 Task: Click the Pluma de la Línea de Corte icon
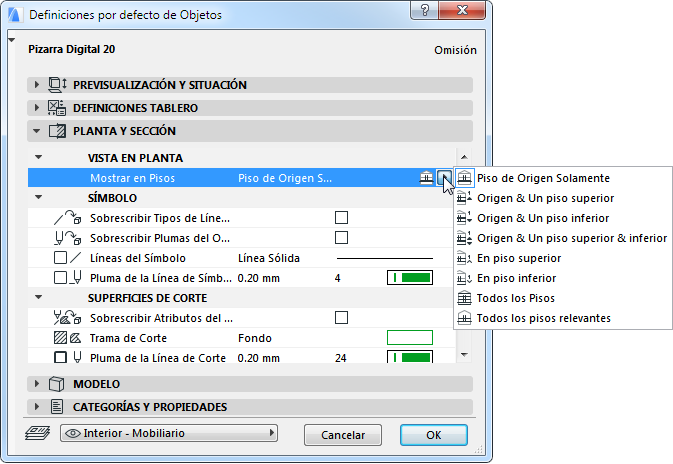pos(67,358)
